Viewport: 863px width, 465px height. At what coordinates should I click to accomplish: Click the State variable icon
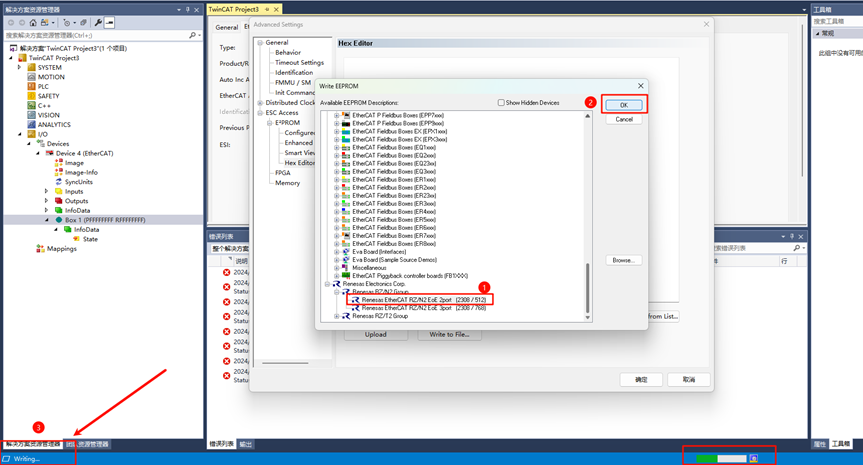pyautogui.click(x=77, y=239)
